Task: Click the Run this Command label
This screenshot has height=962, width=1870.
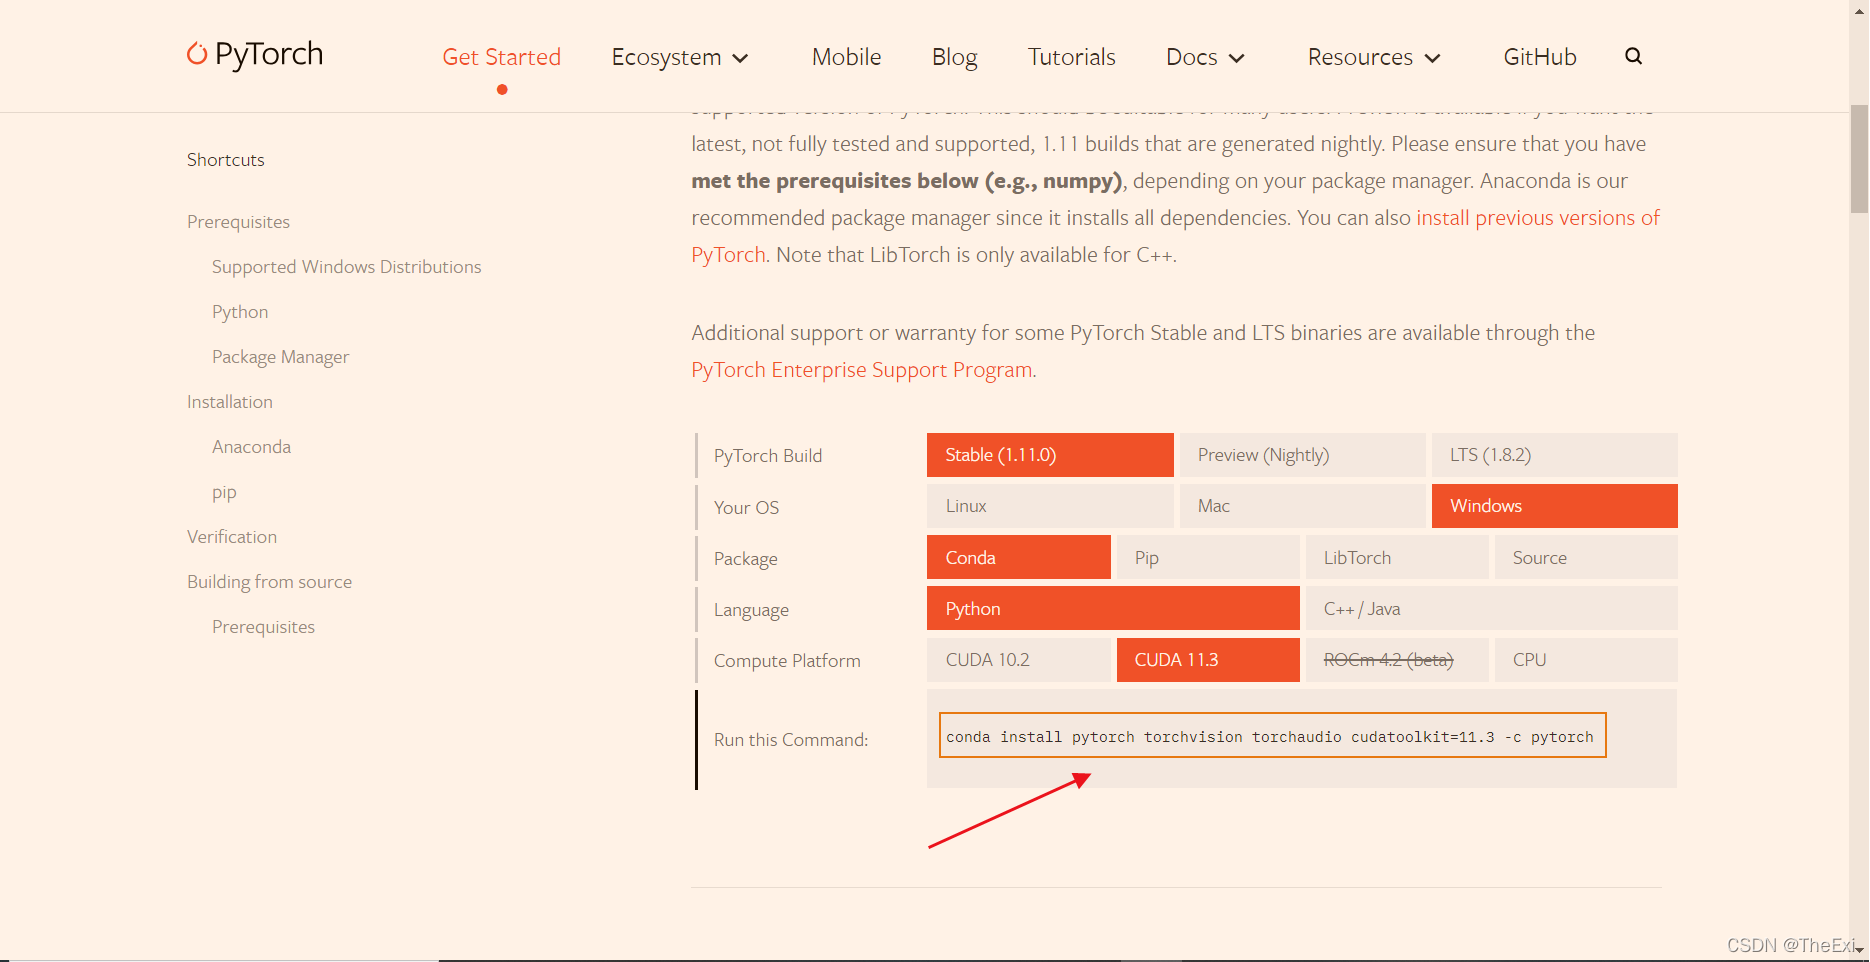Action: pos(790,740)
